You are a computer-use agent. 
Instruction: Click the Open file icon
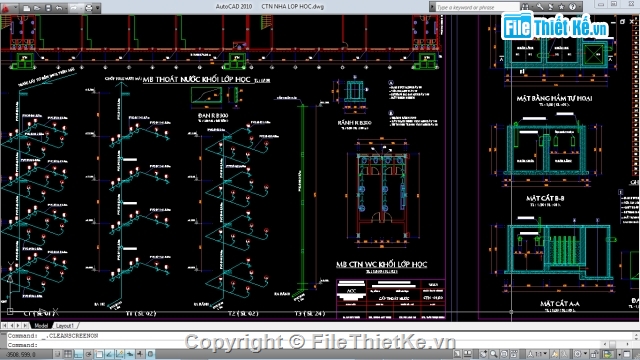point(37,8)
